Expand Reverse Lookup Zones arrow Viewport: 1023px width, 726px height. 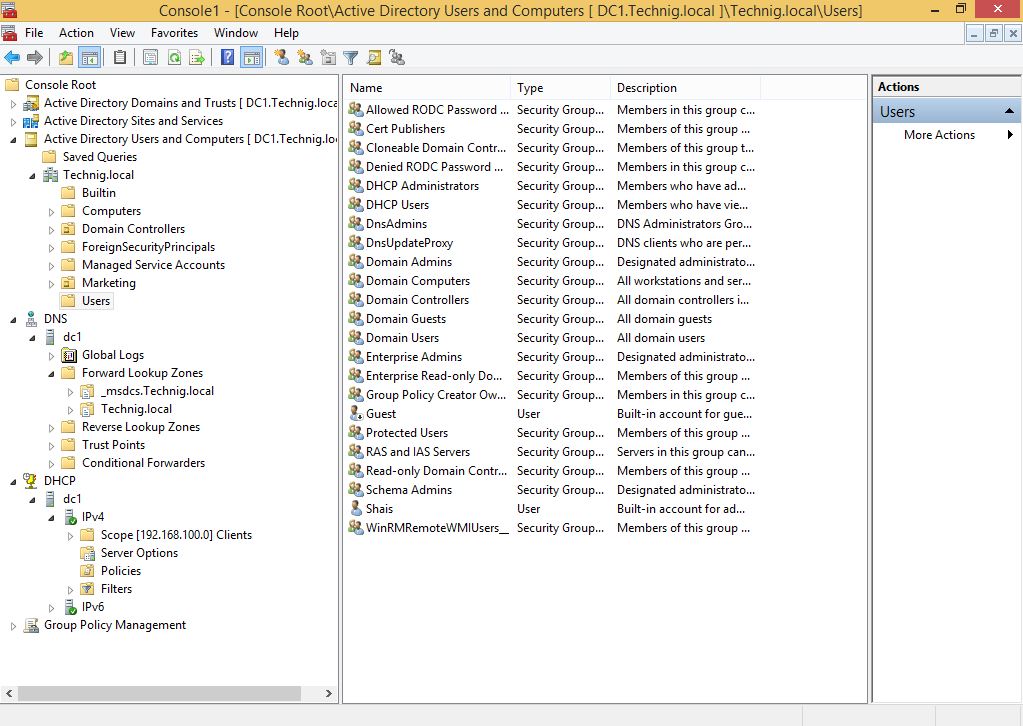(x=52, y=427)
